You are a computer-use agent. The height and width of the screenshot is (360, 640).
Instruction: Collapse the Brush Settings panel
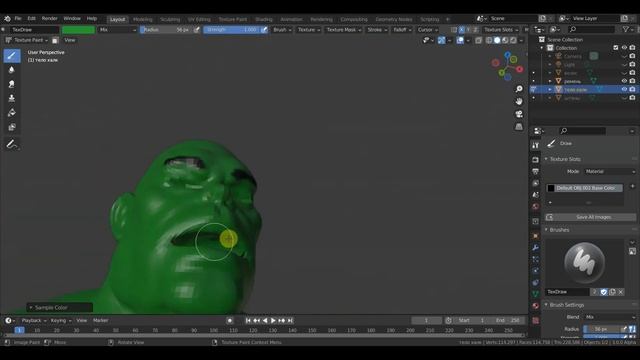(566, 305)
